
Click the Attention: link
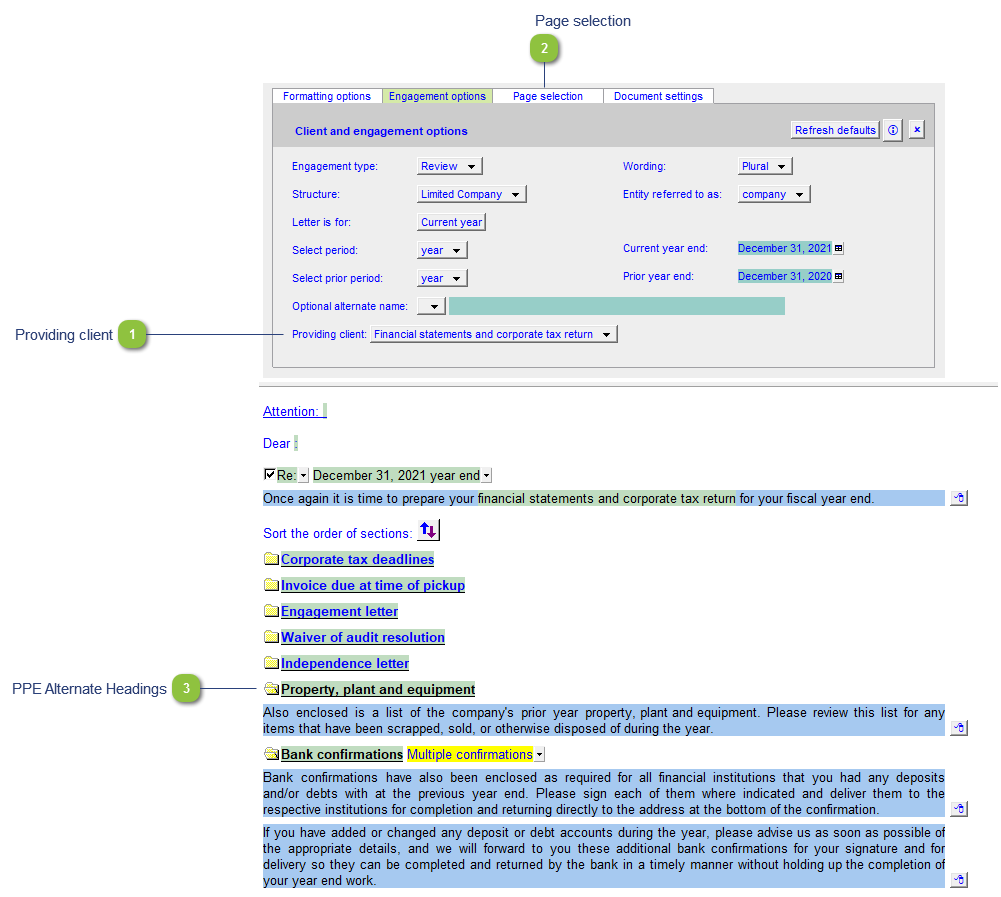(290, 412)
